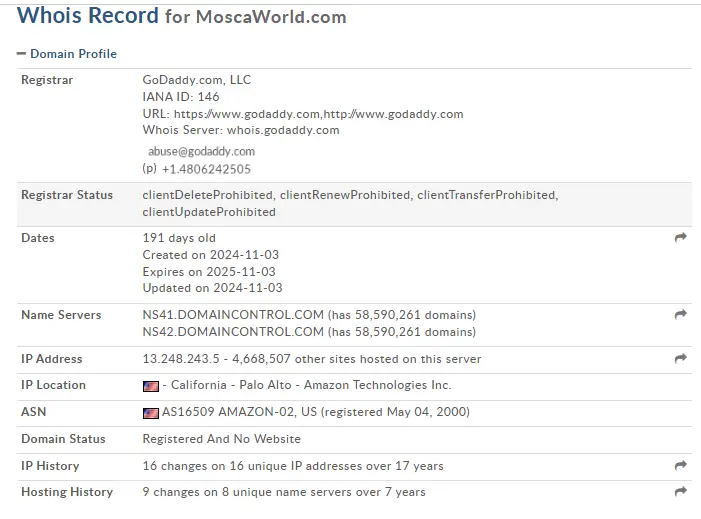This screenshot has height=519, width=701.
Task: Click 9 changes on 8 unique name servers
Action: (x=284, y=492)
